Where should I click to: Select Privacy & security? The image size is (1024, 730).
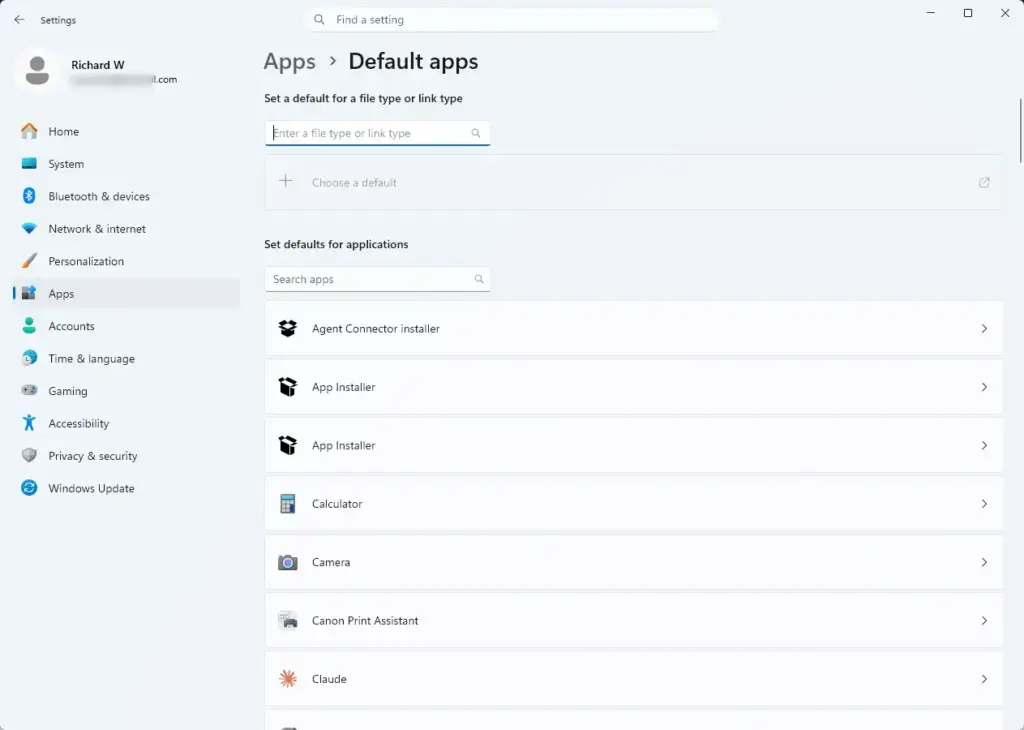[127, 456]
